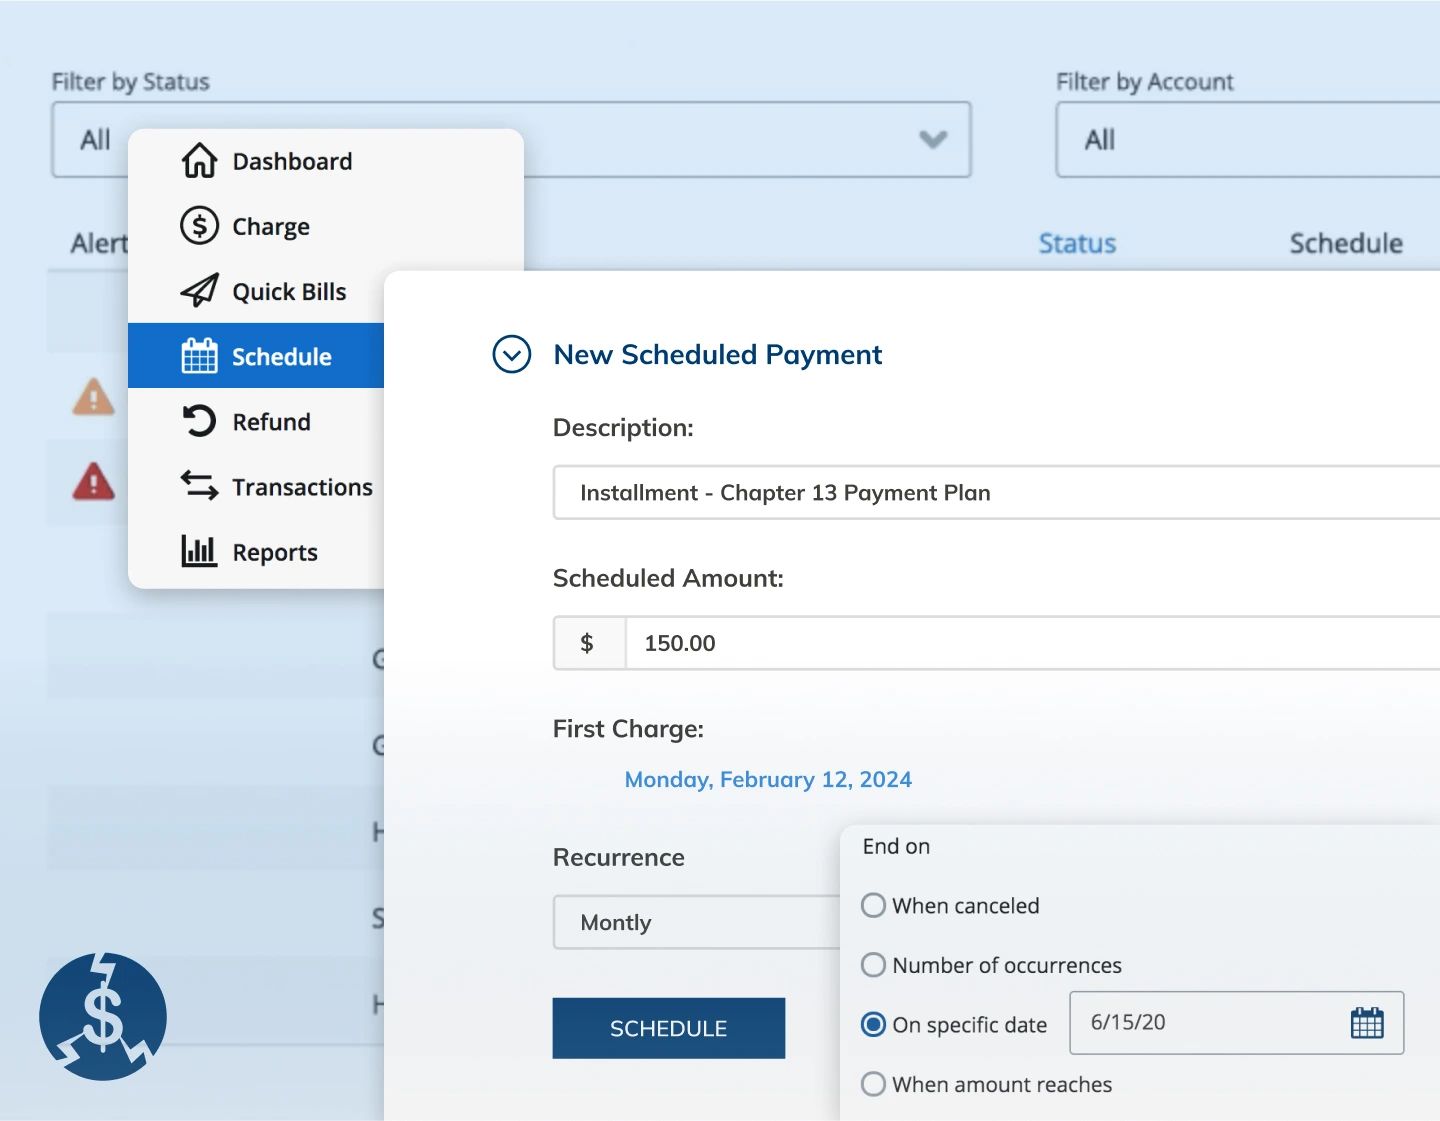The height and width of the screenshot is (1121, 1440).
Task: Open the calendar picker beside 6/15/20
Action: click(1367, 1023)
